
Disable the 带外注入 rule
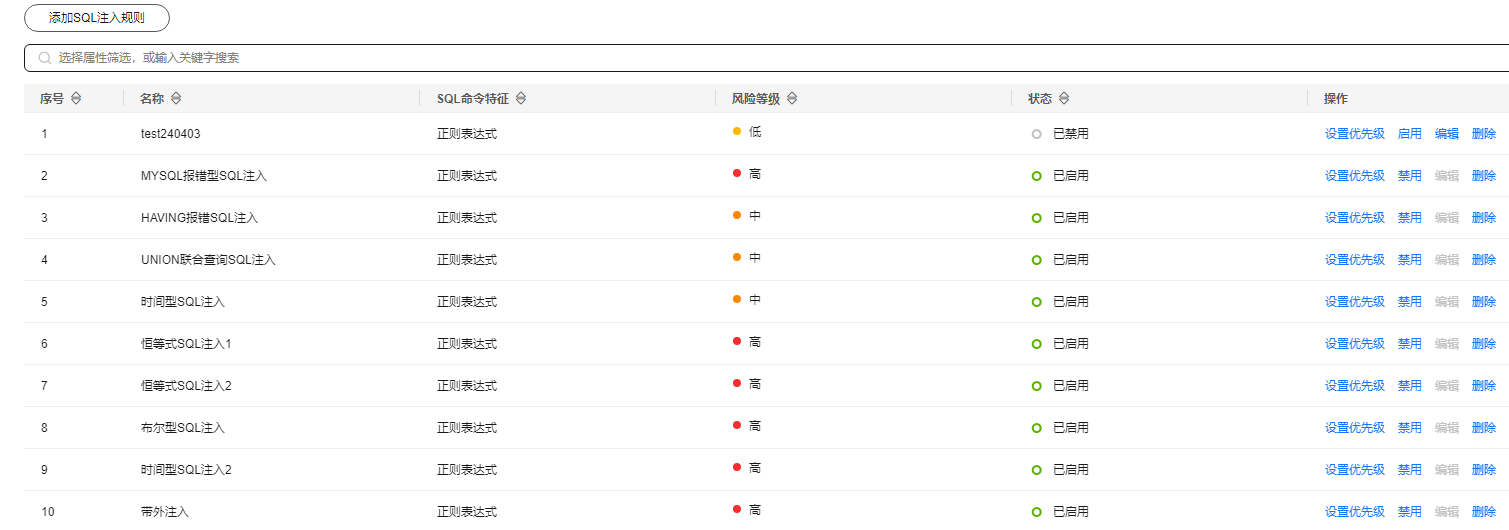1409,512
